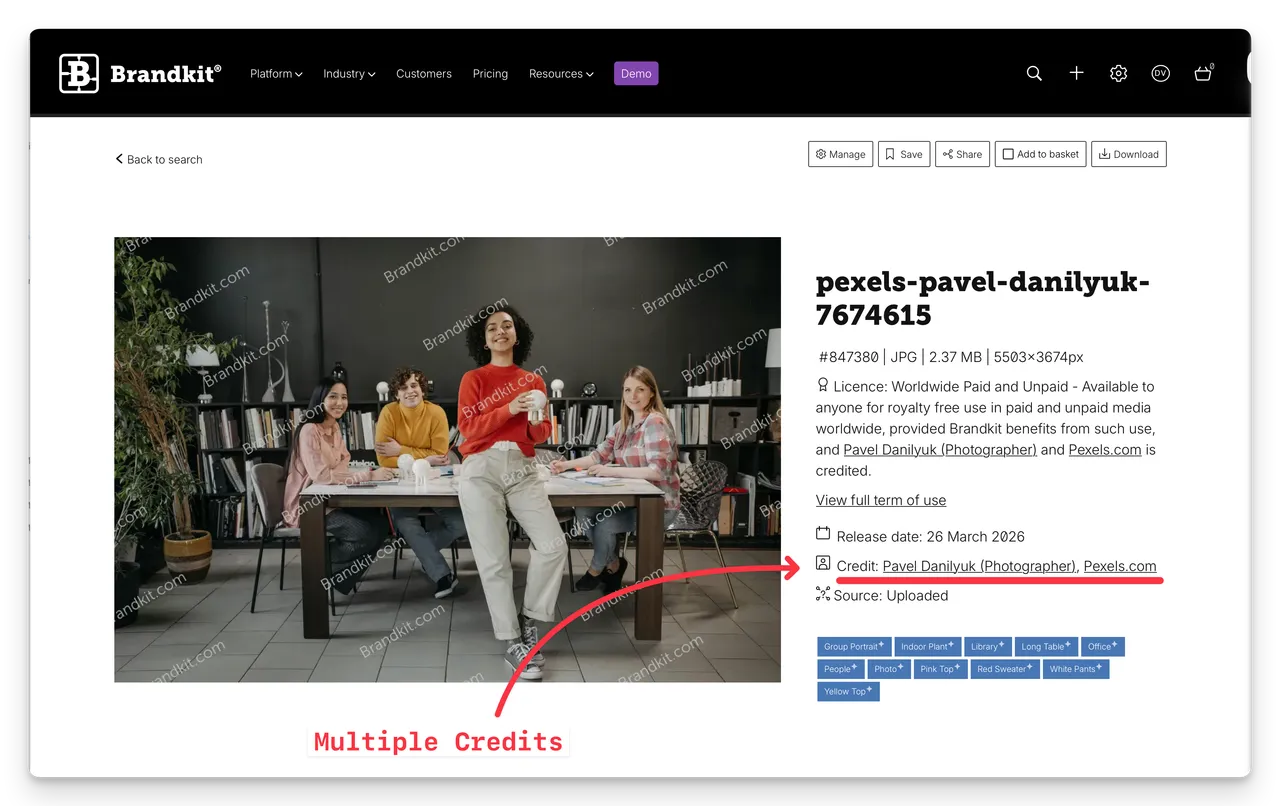Save the asset using the bookmark button
This screenshot has width=1280, height=806.
[x=903, y=154]
